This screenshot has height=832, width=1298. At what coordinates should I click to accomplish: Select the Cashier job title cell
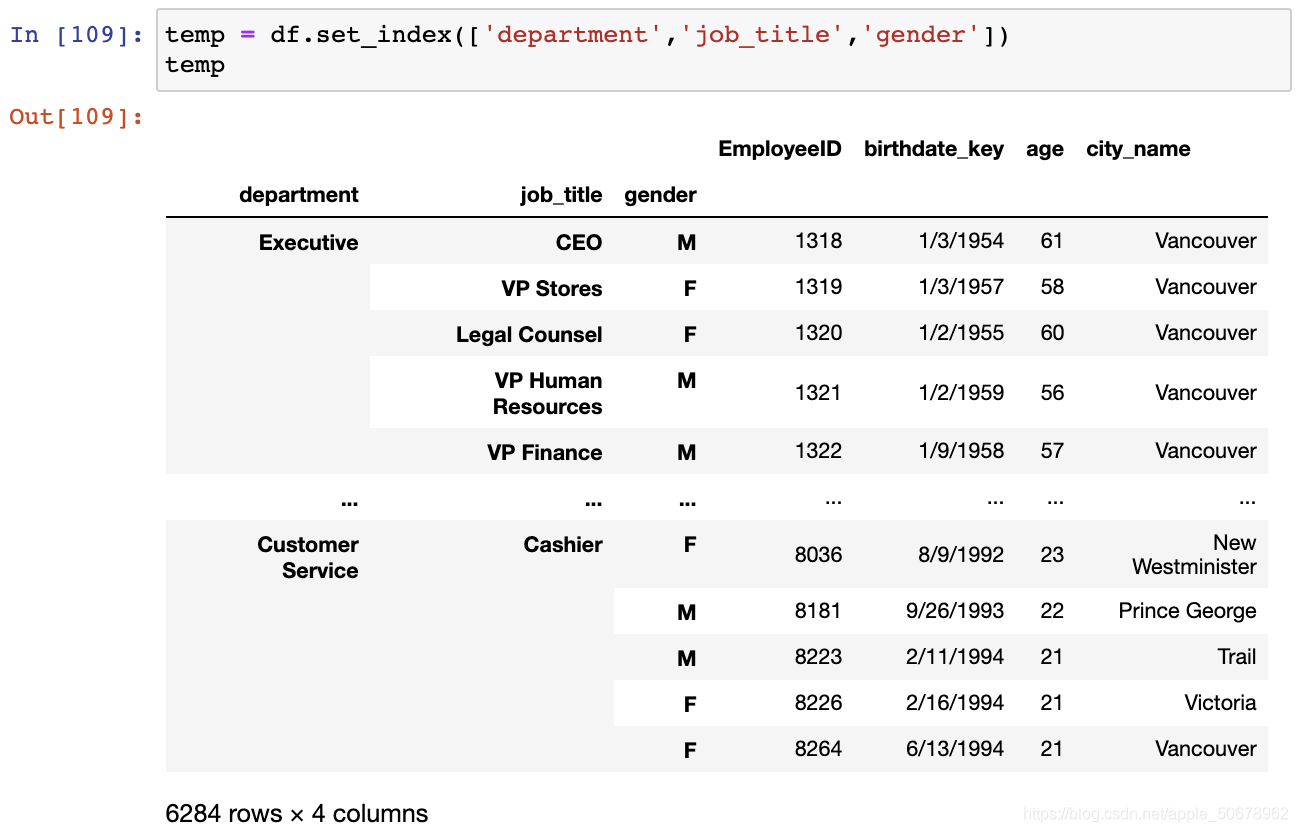(563, 545)
